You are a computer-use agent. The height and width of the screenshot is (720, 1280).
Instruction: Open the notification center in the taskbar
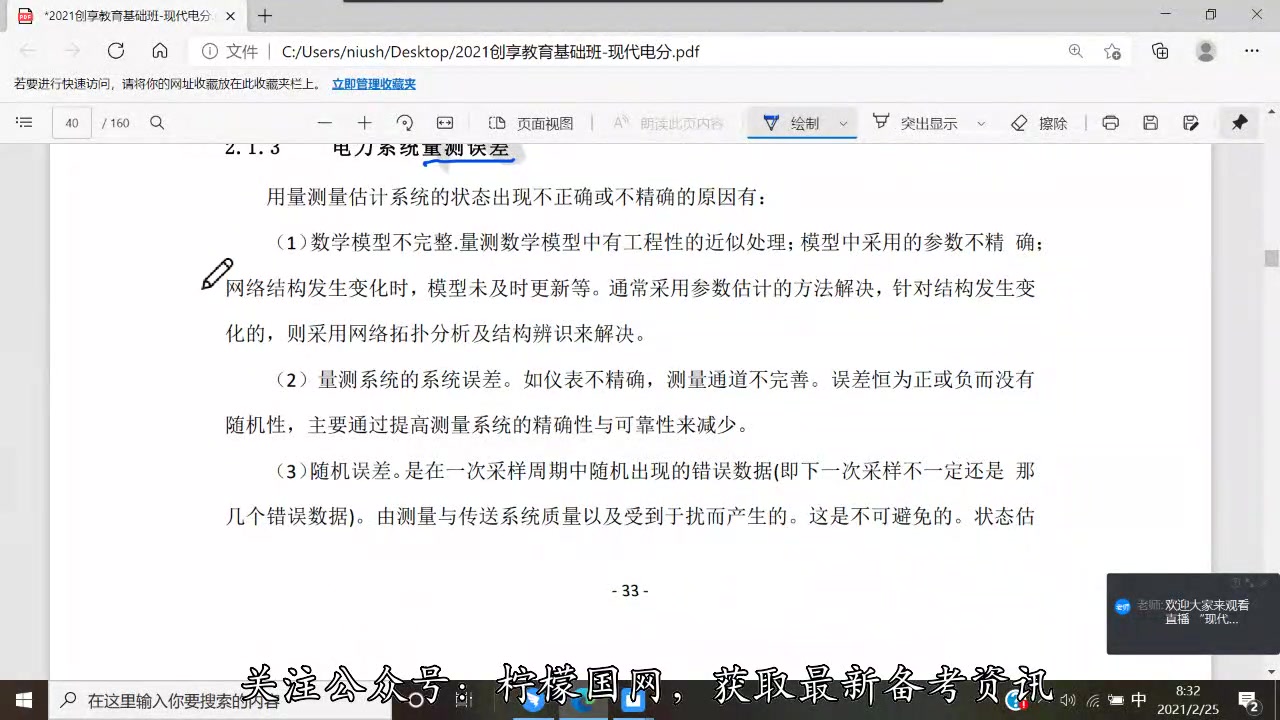(1248, 700)
